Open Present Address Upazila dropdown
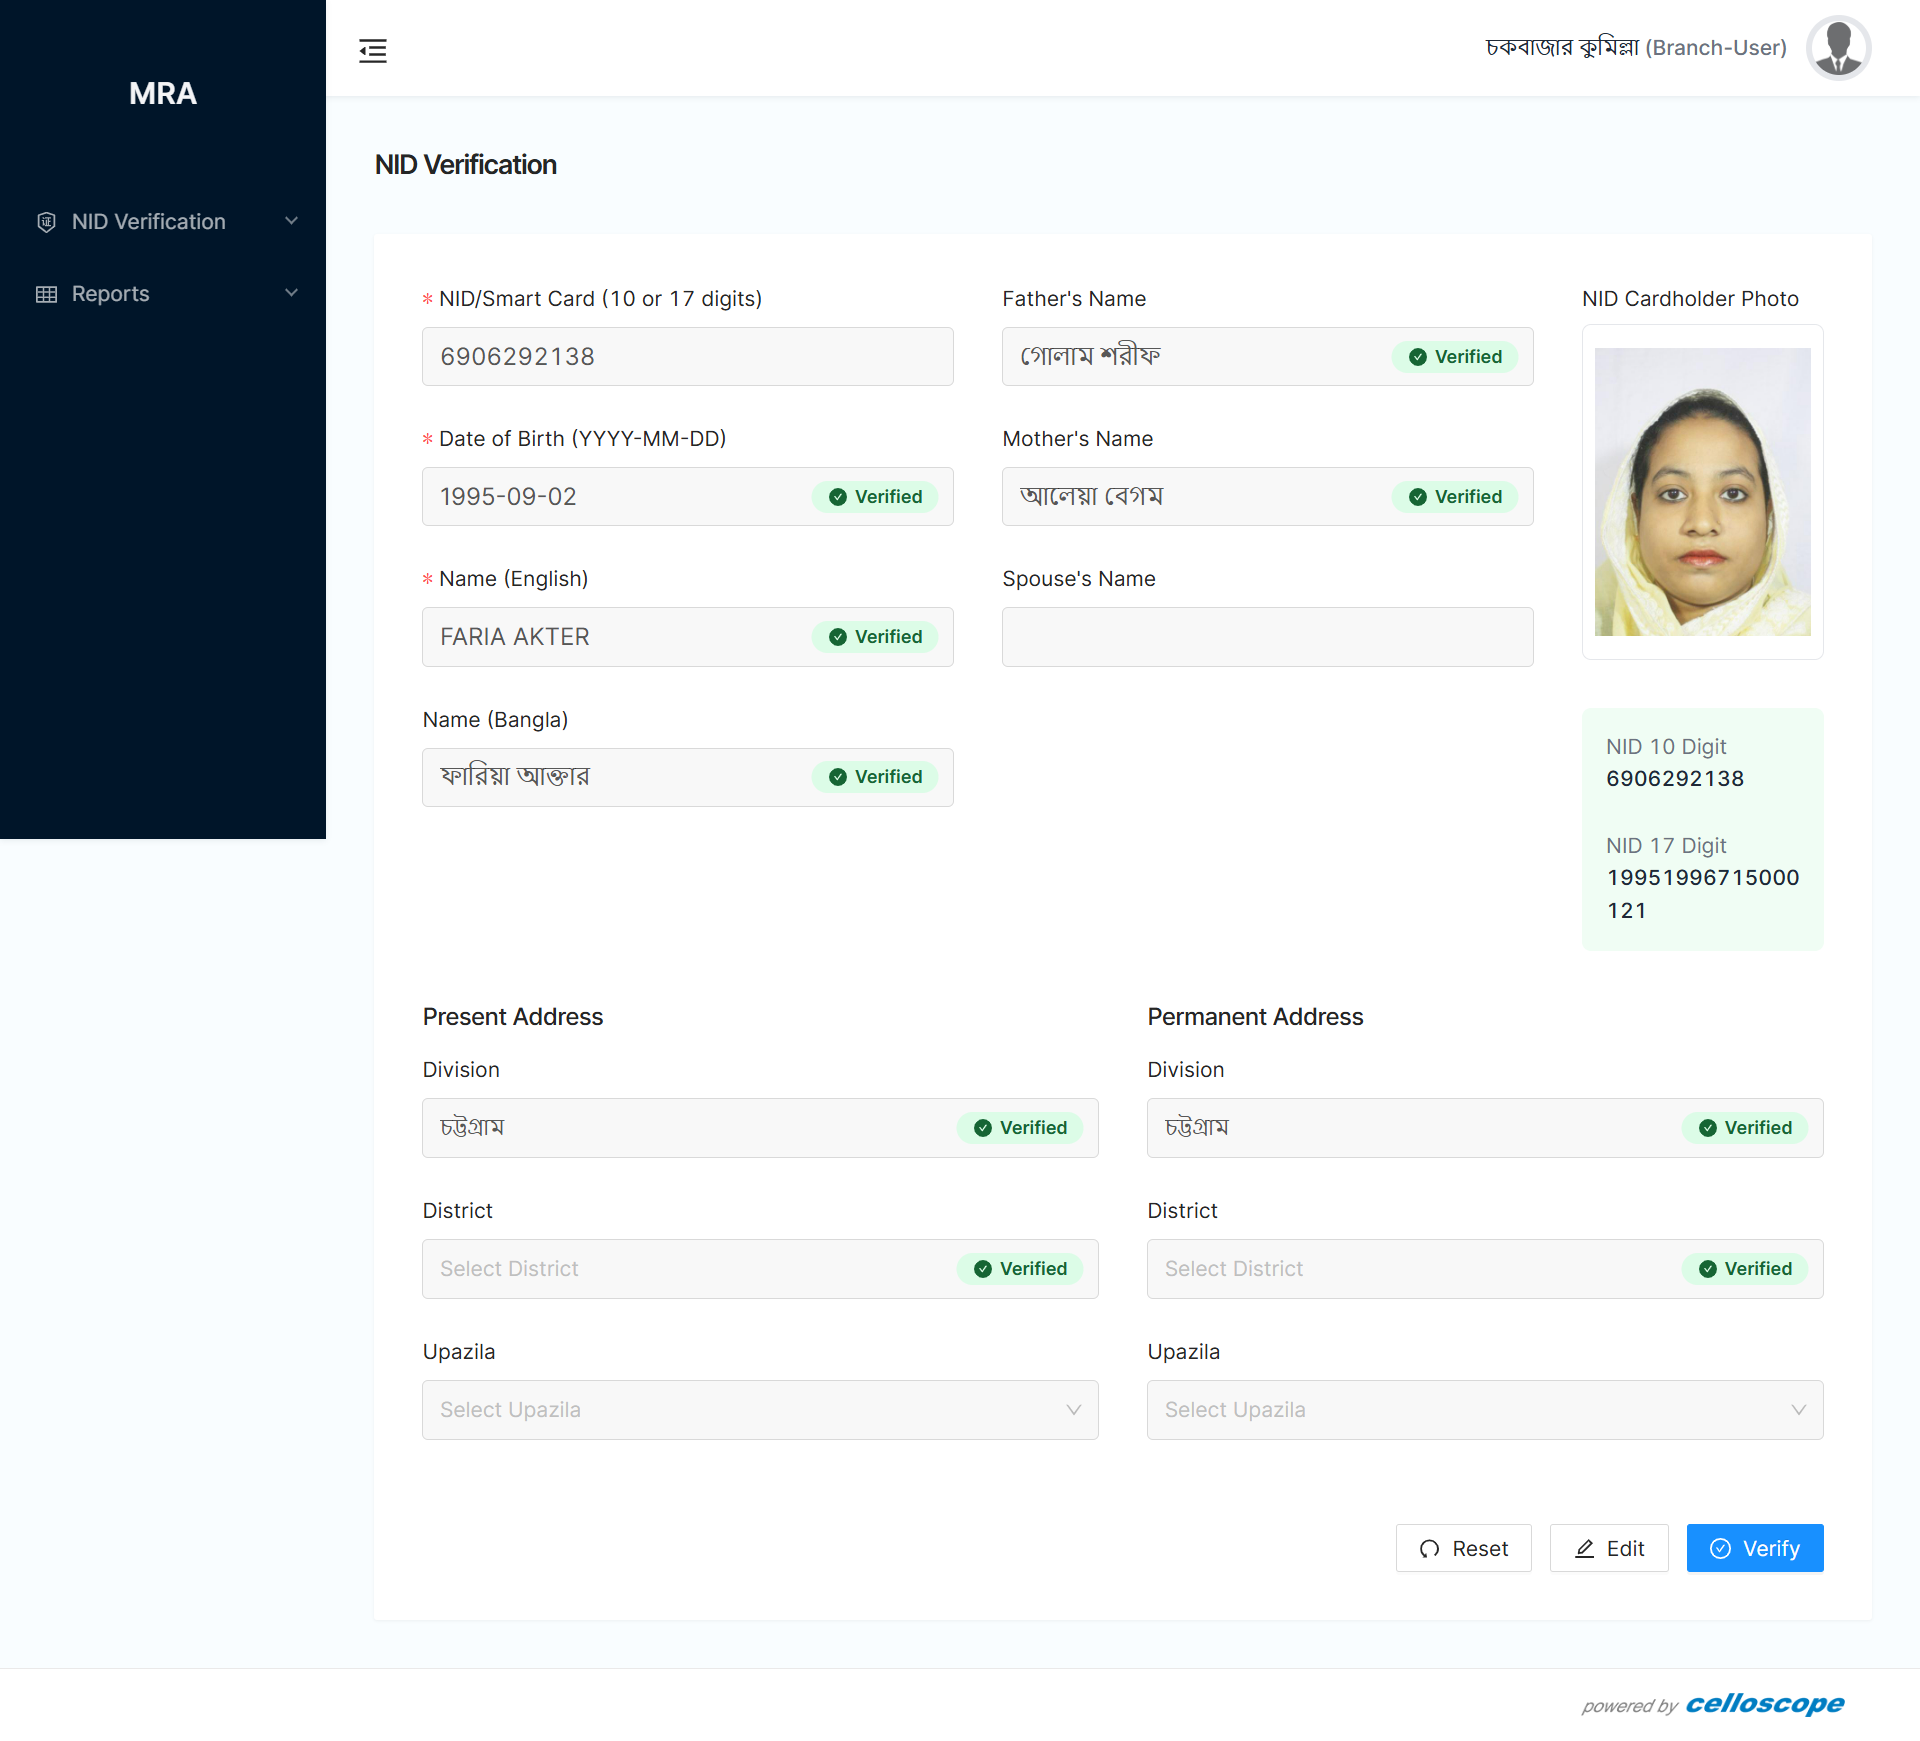 click(759, 1410)
